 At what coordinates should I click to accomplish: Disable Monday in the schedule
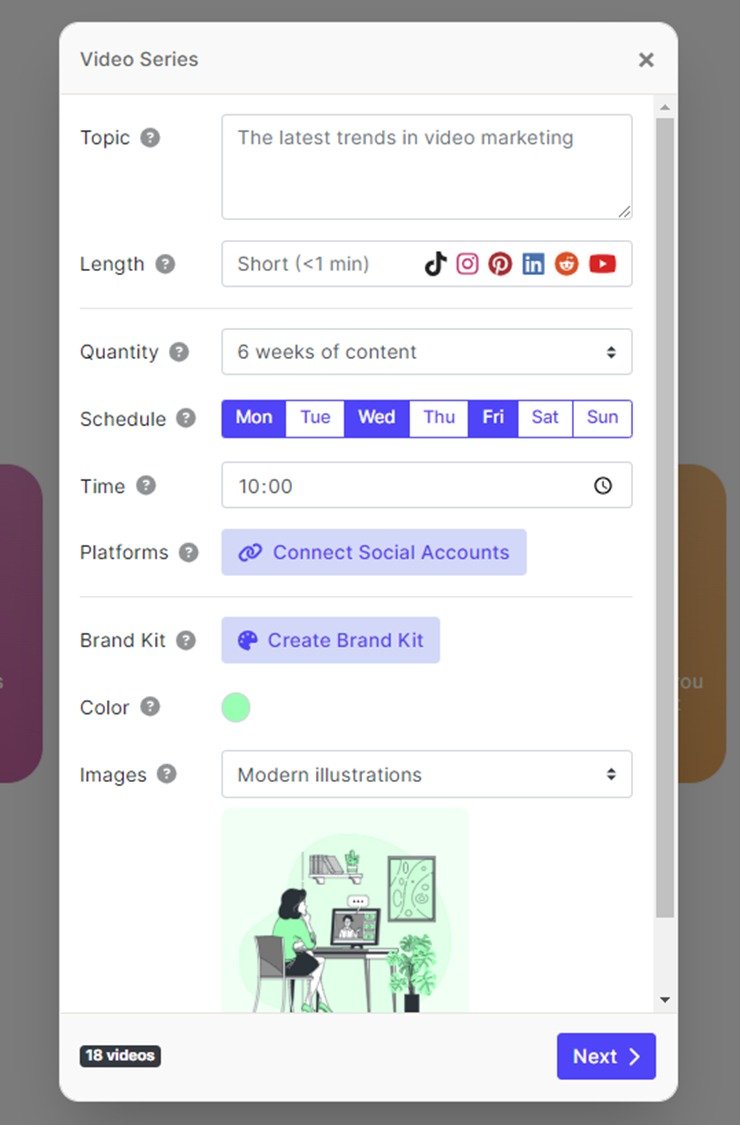coord(253,418)
